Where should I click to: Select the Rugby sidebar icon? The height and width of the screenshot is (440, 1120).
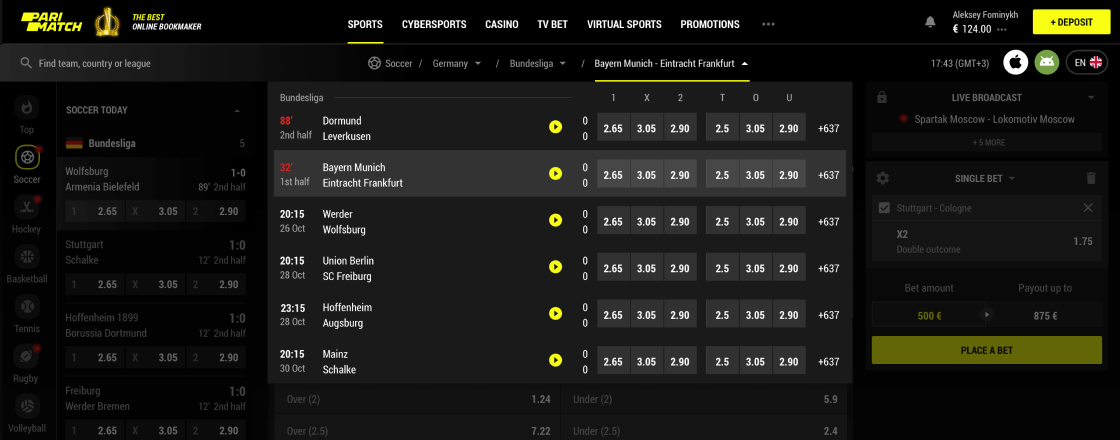[x=26, y=356]
